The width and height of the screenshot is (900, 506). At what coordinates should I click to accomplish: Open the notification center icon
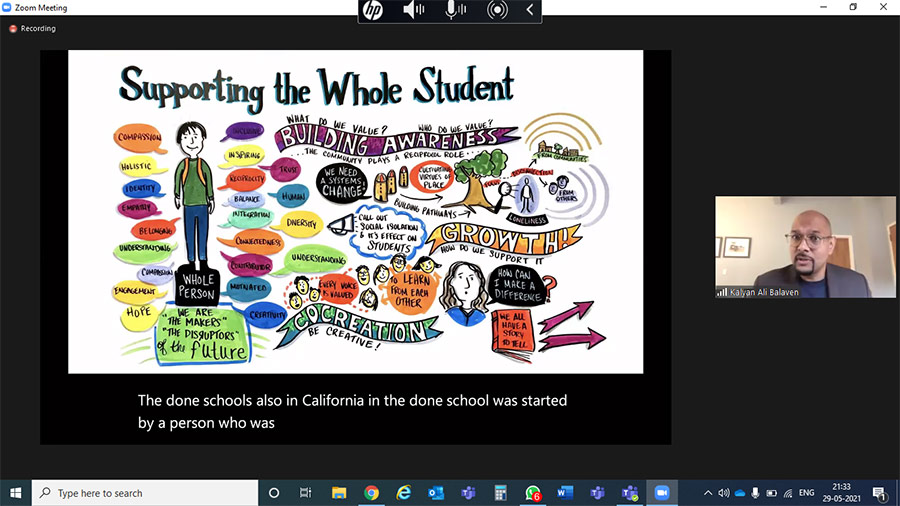(x=879, y=493)
